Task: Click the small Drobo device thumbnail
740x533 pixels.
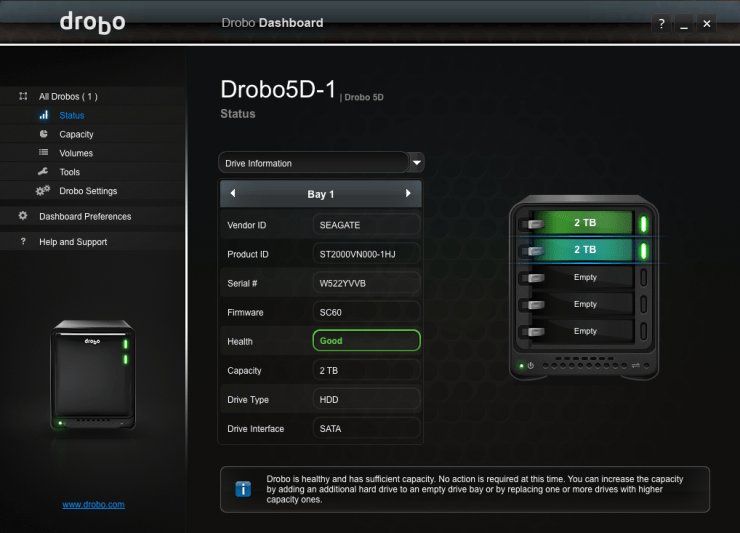Action: coord(93,375)
